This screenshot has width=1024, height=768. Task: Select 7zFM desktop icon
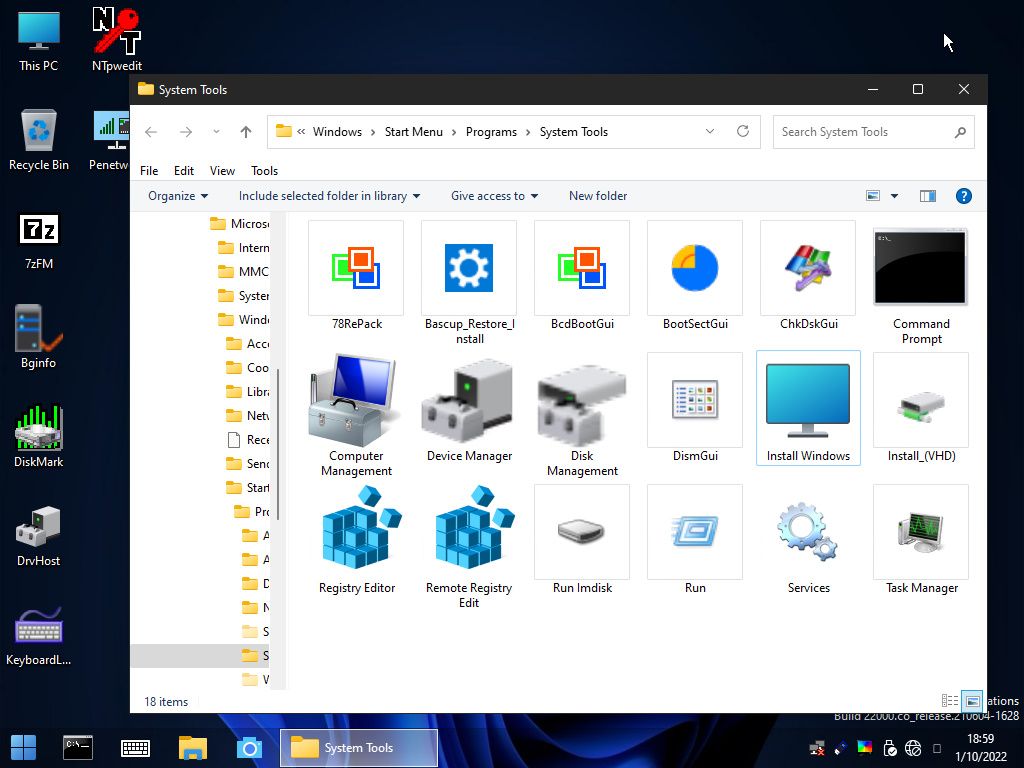(39, 240)
